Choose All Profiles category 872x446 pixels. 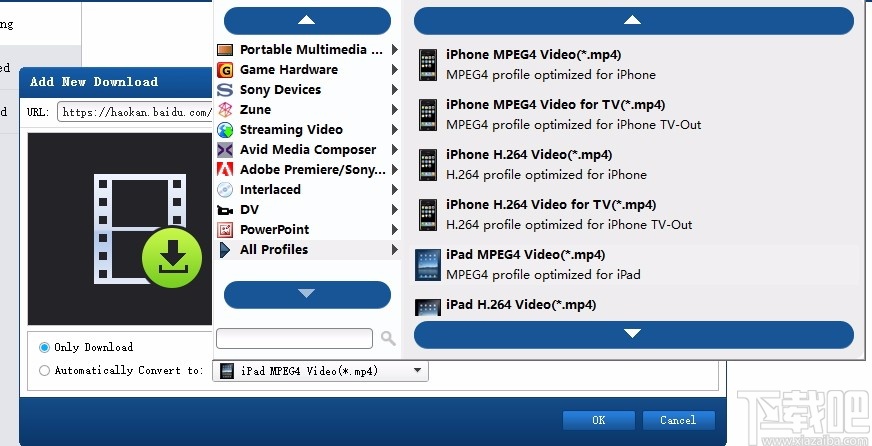(x=308, y=250)
